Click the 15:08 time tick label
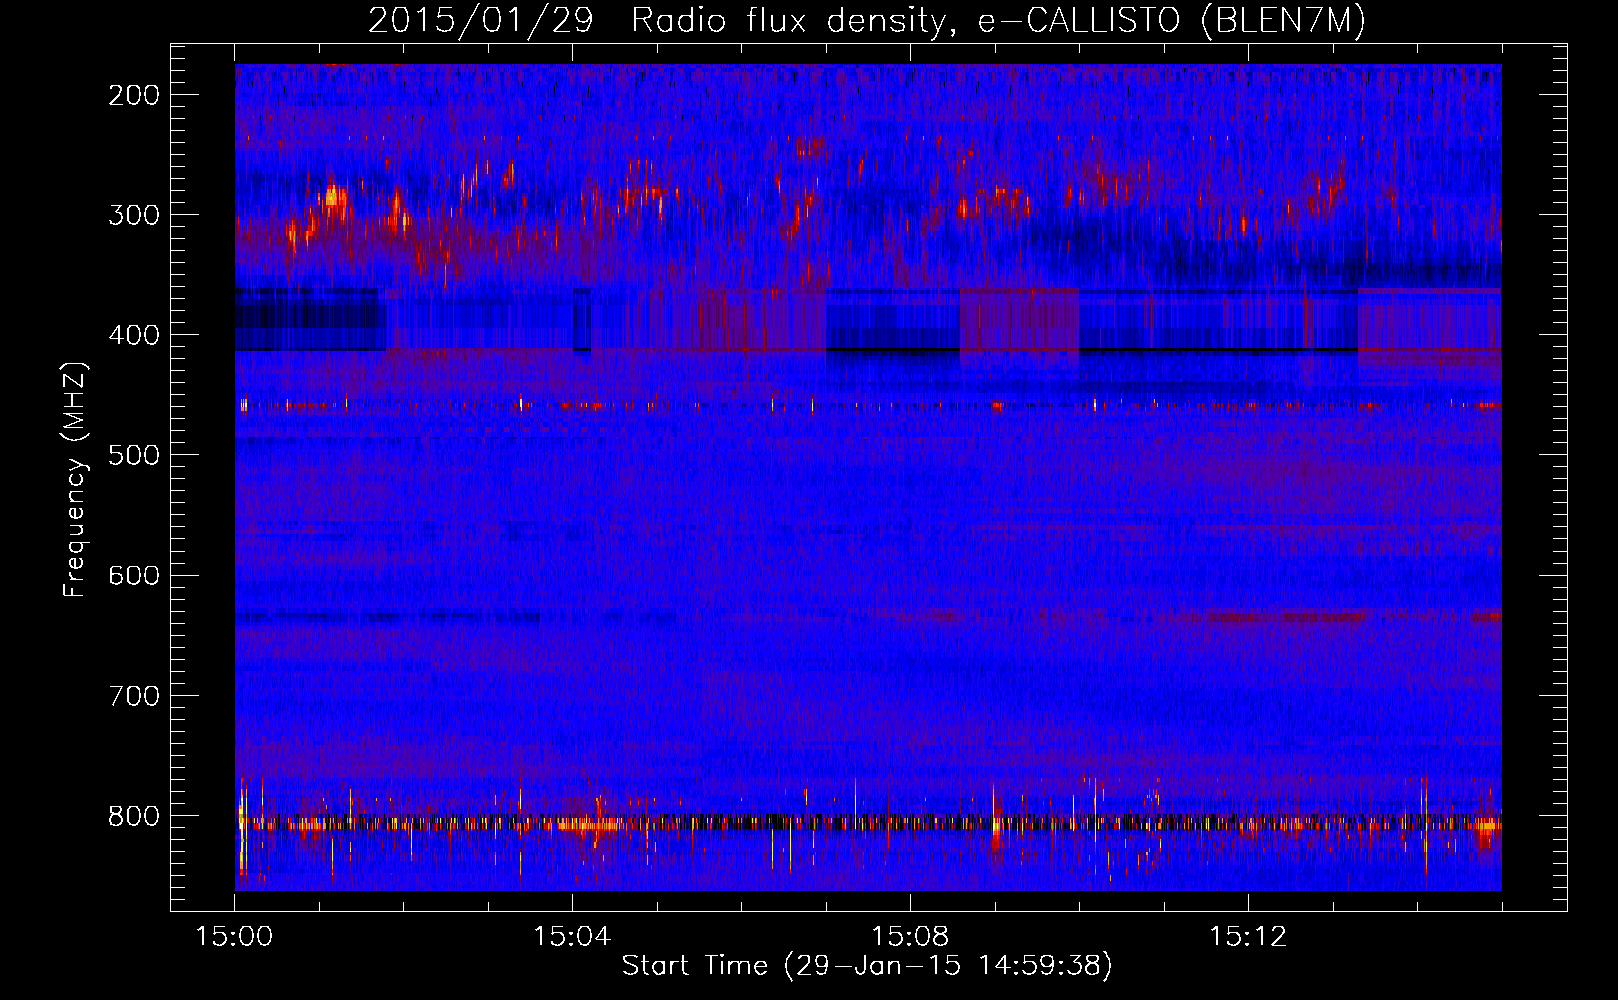 click(x=910, y=937)
